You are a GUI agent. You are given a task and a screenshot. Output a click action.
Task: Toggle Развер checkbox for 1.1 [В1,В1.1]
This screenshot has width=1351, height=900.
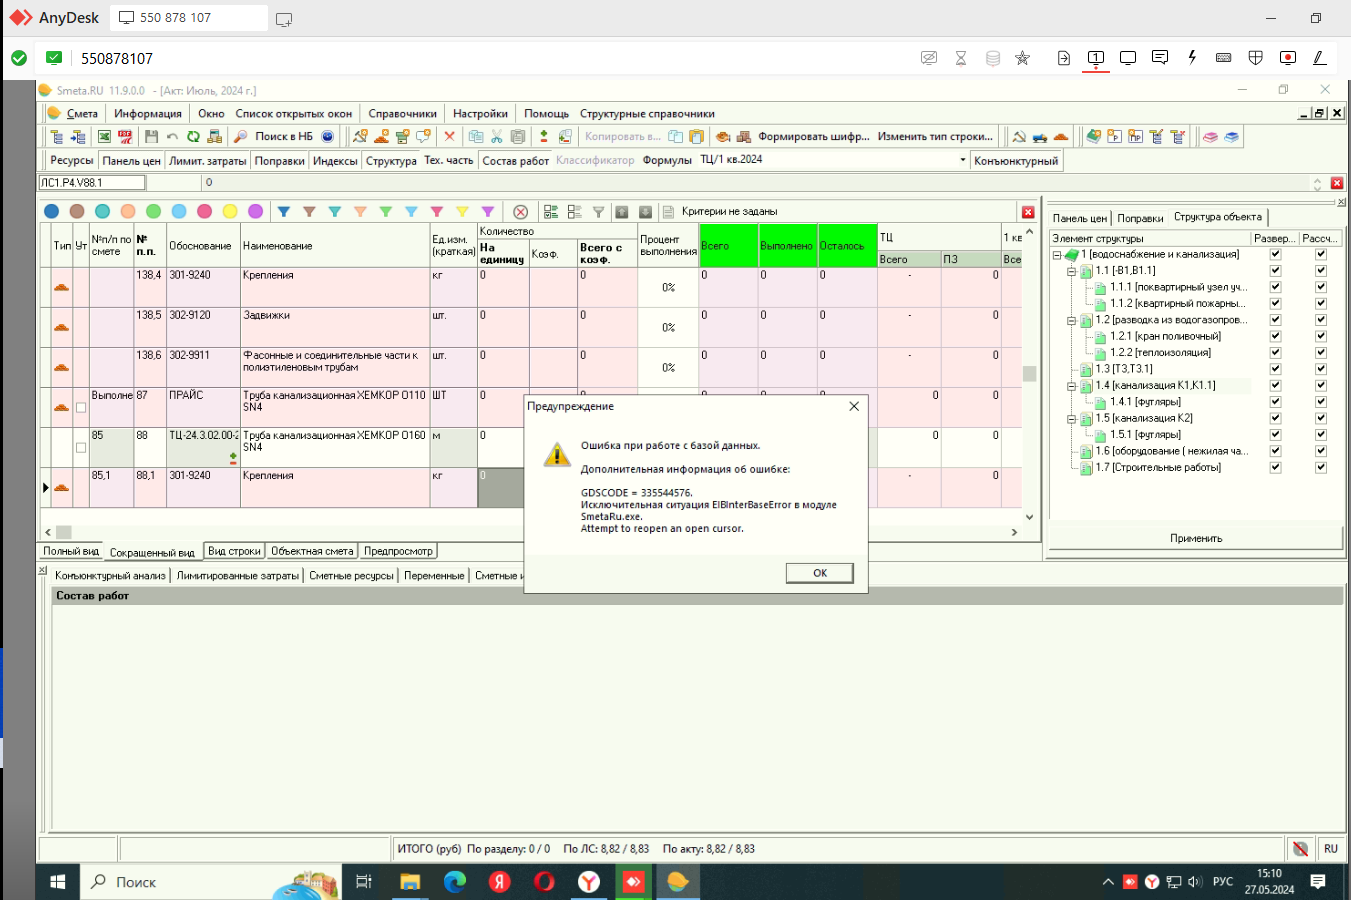1275,270
